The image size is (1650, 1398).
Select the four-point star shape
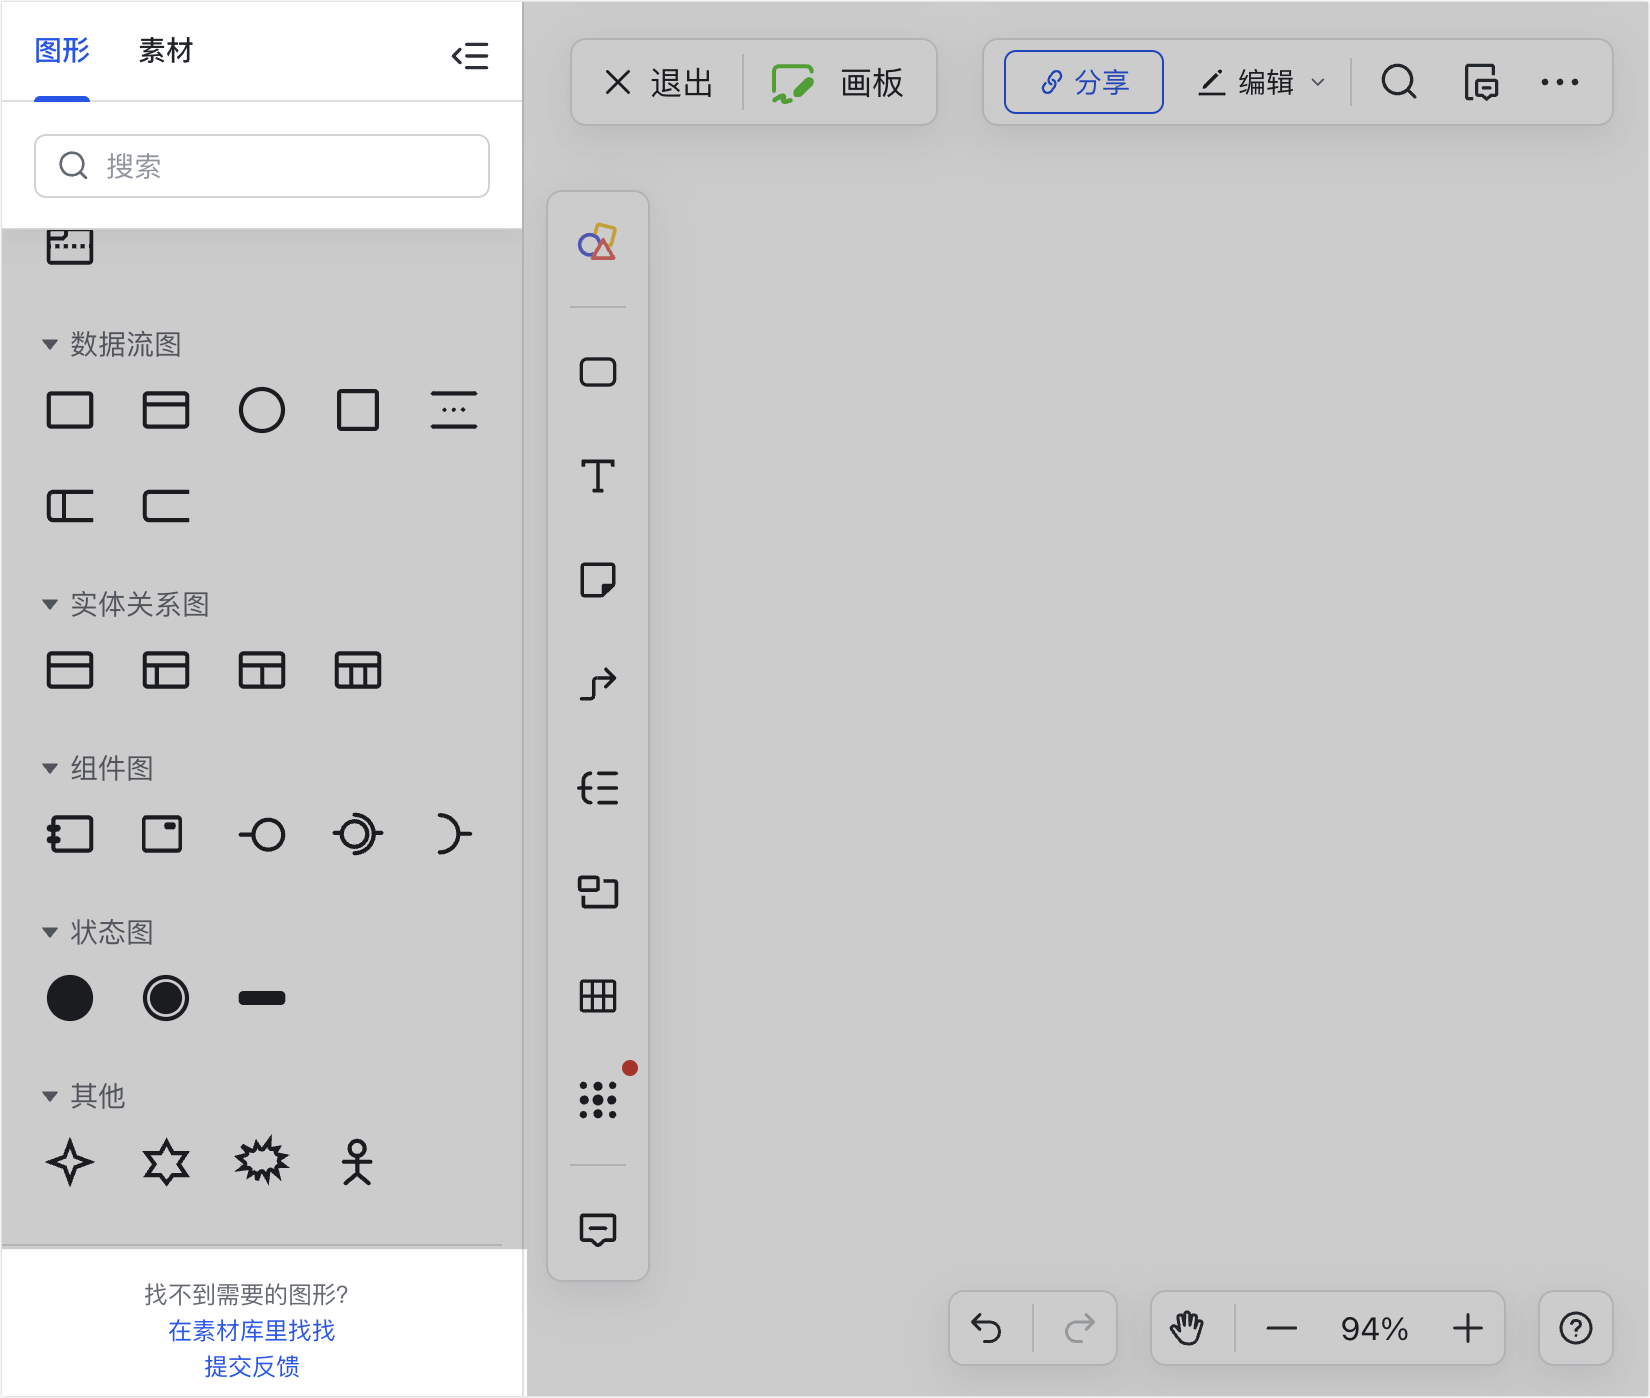pos(70,1162)
